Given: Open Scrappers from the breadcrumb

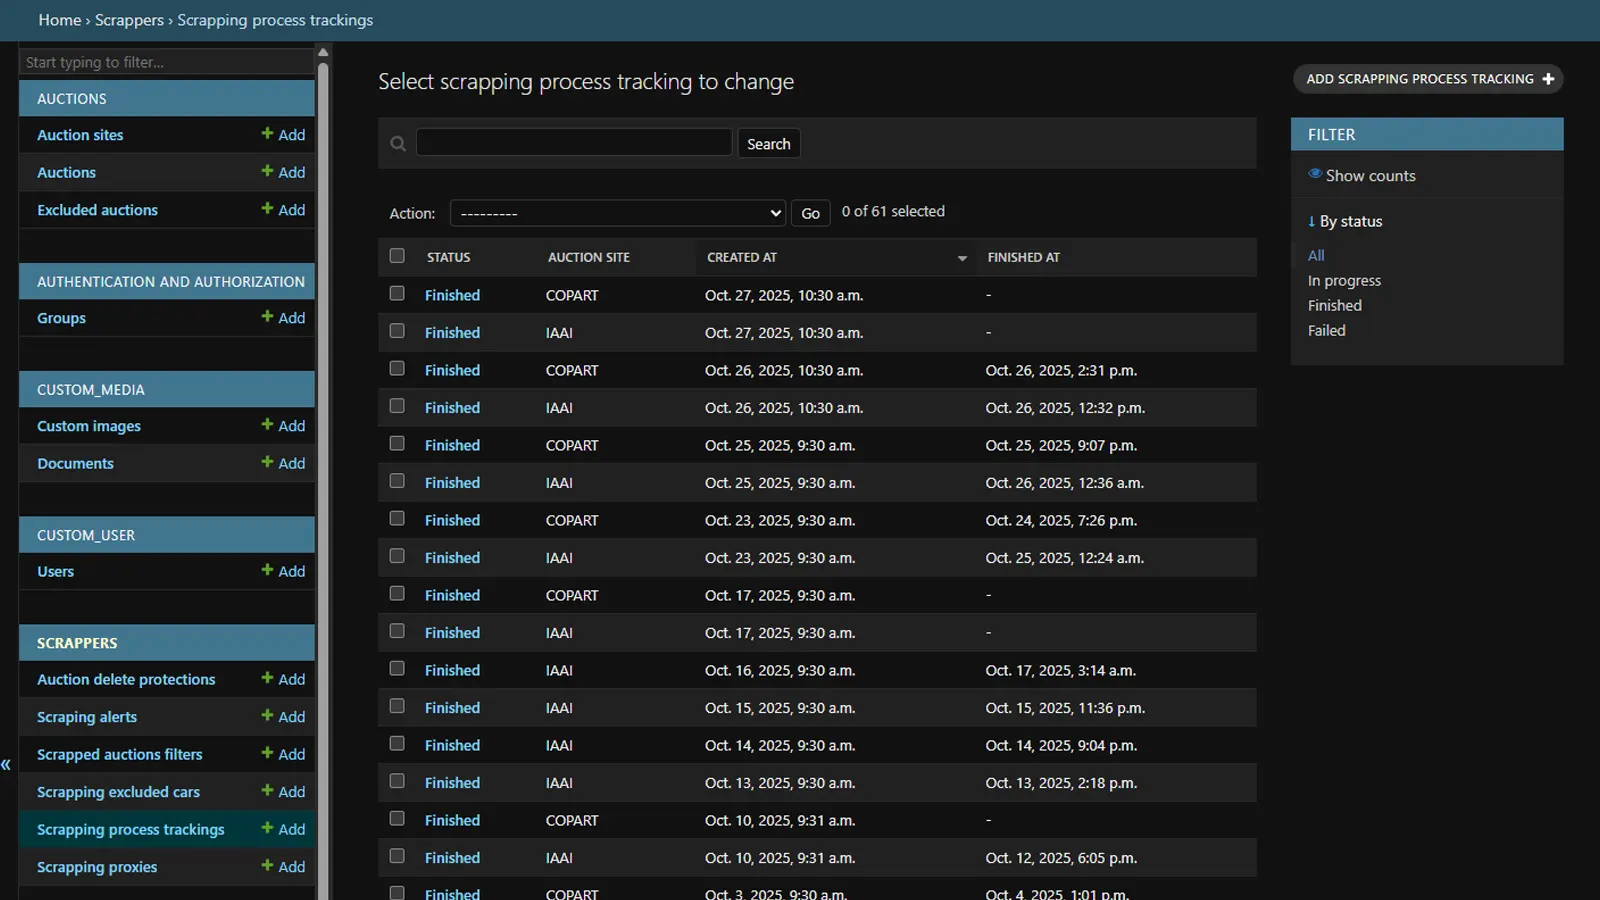Looking at the screenshot, I should 129,20.
